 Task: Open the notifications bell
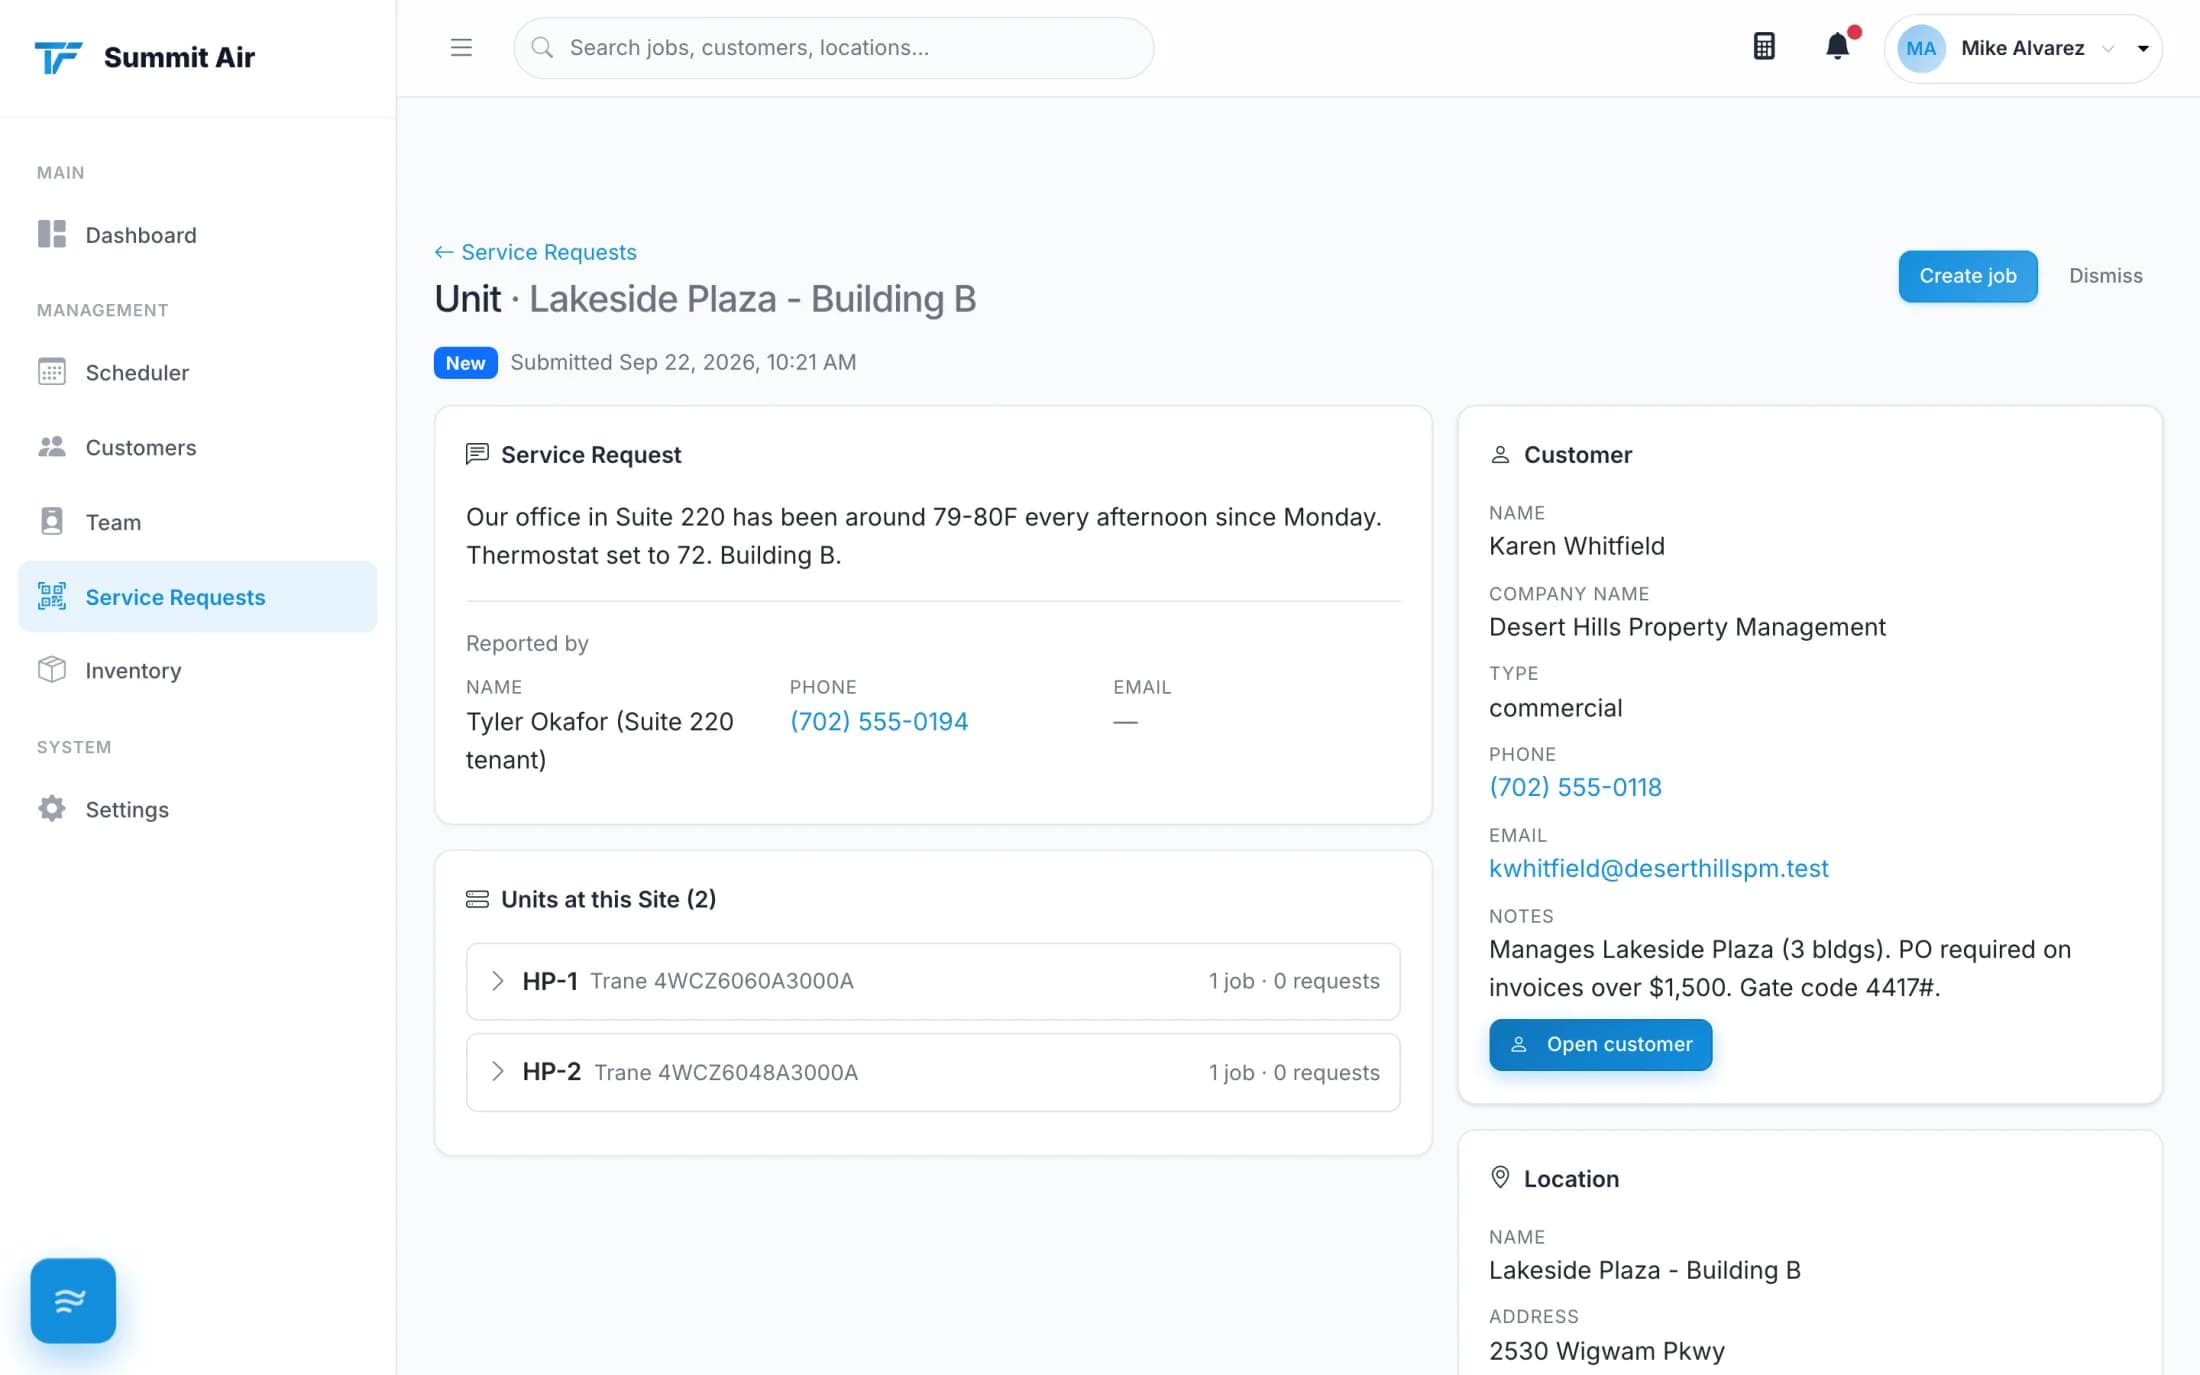1838,46
